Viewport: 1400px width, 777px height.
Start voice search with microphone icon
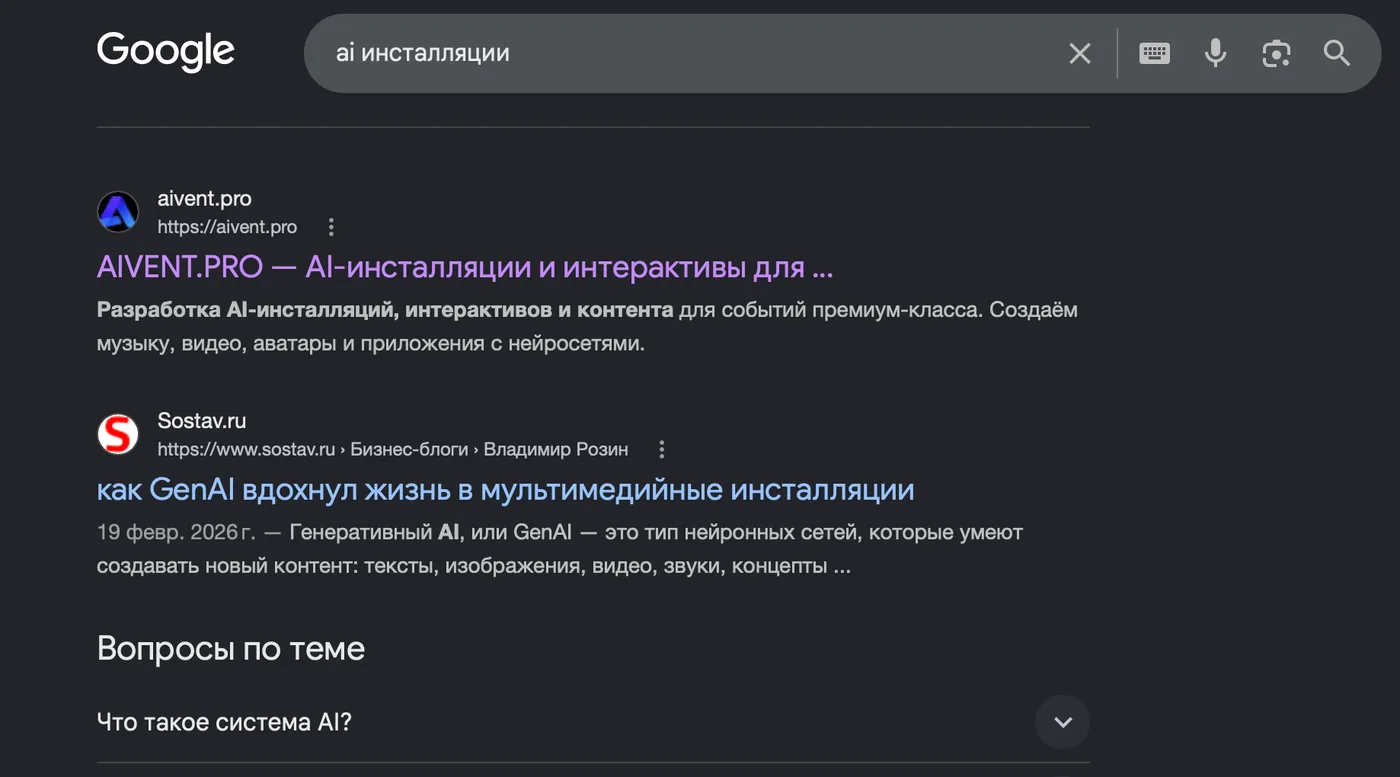coord(1215,53)
